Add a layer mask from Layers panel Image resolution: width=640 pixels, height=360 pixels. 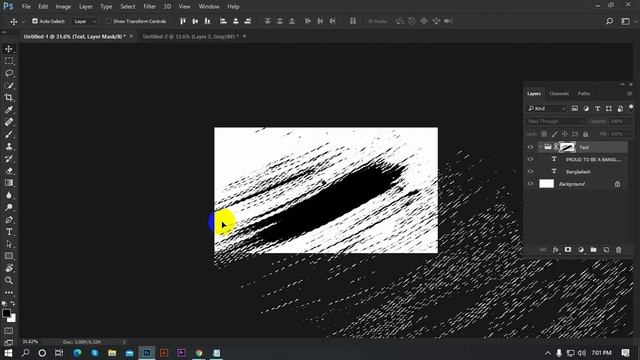[568, 250]
